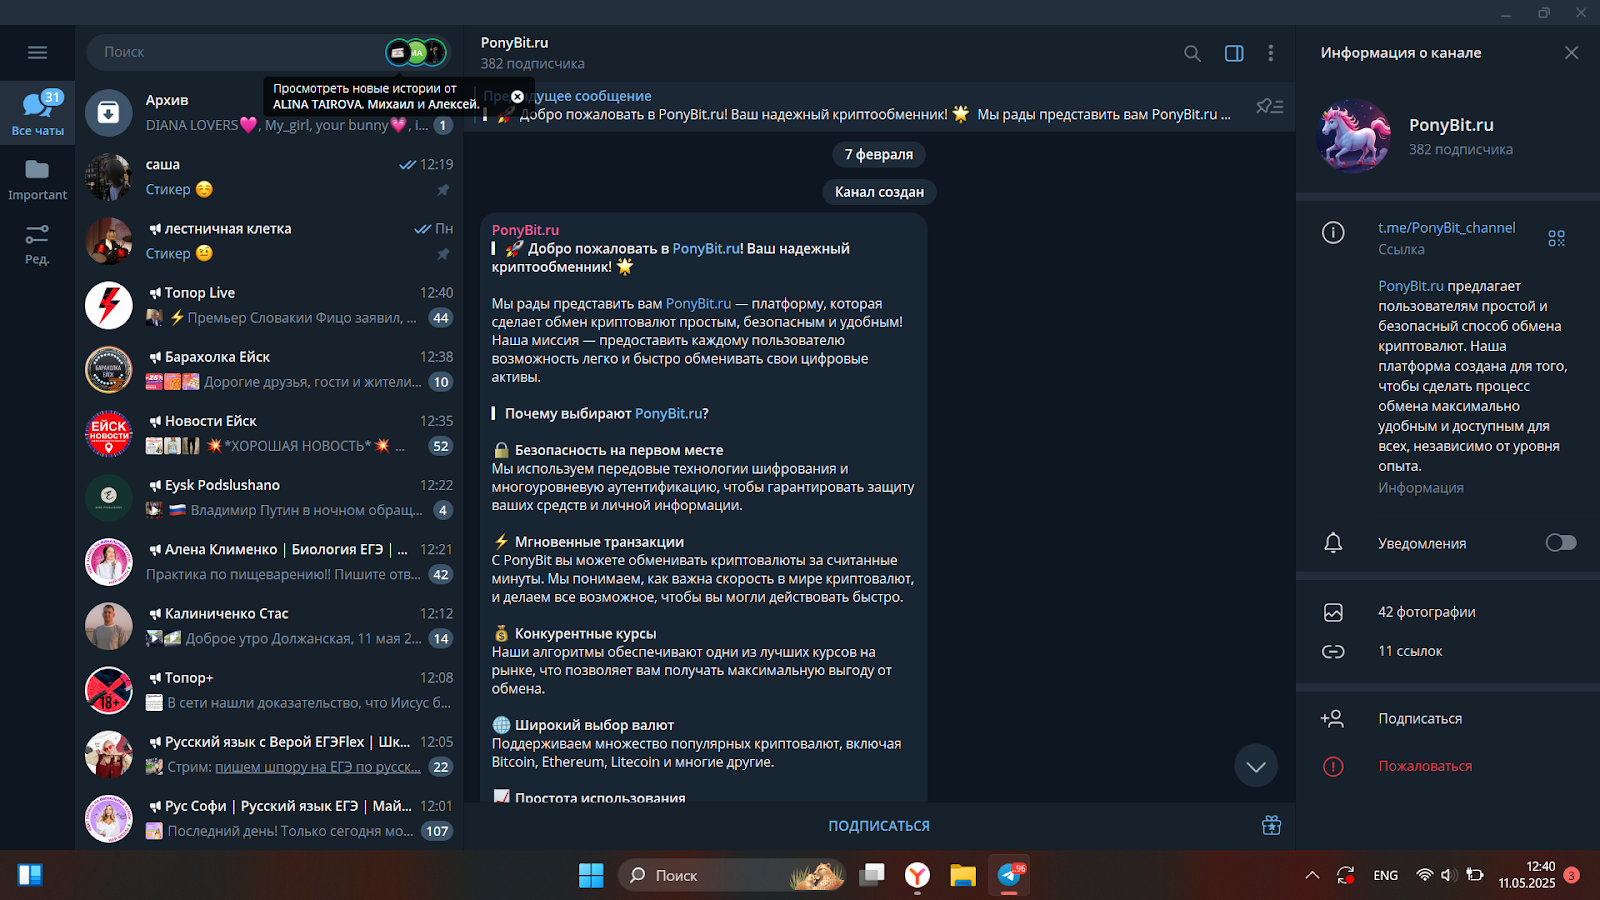Screen dimensions: 1600x900
Task: Open PonyBit.ru link in channel description
Action: point(1411,286)
